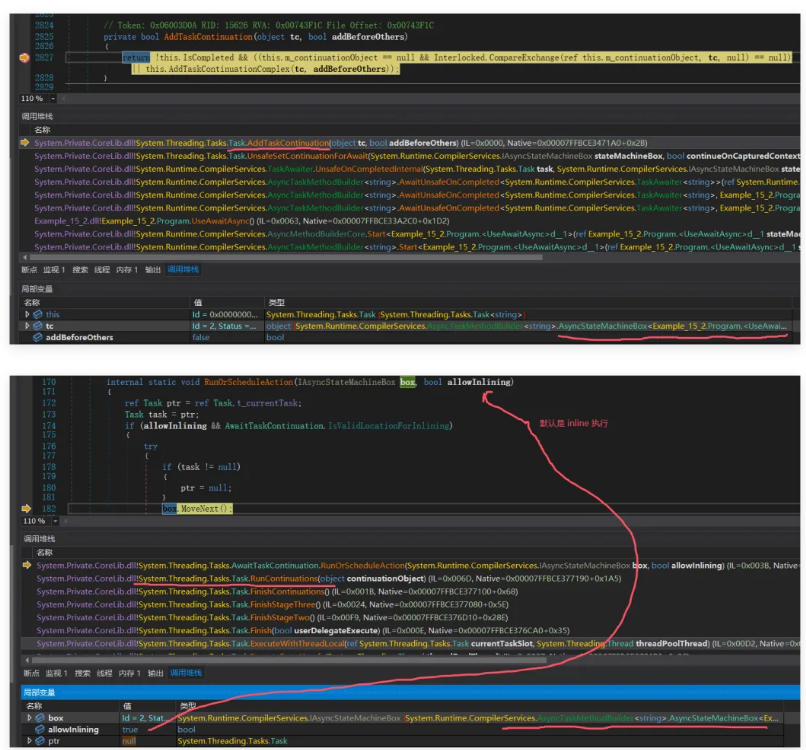Click the horizontal scrollbar under the AddTaskContinuation call stack

click(x=286, y=257)
